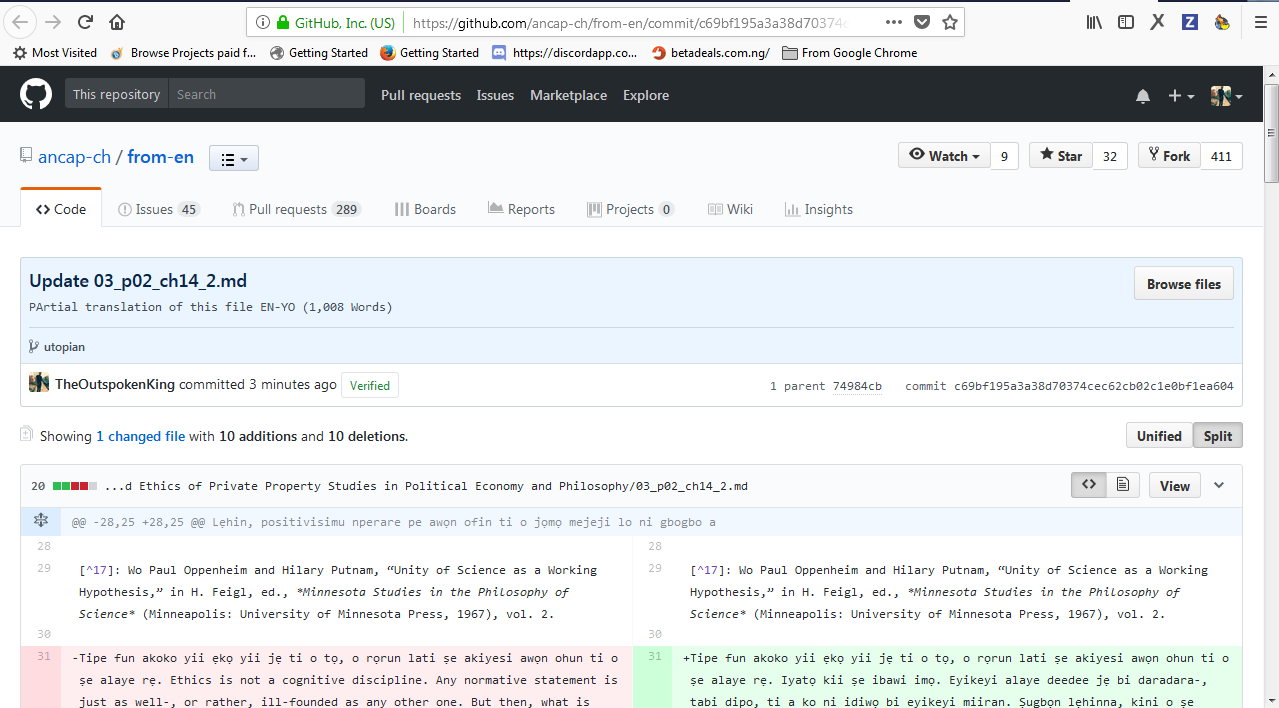Display the source diff with the code icon
This screenshot has width=1279, height=708.
coord(1089,485)
